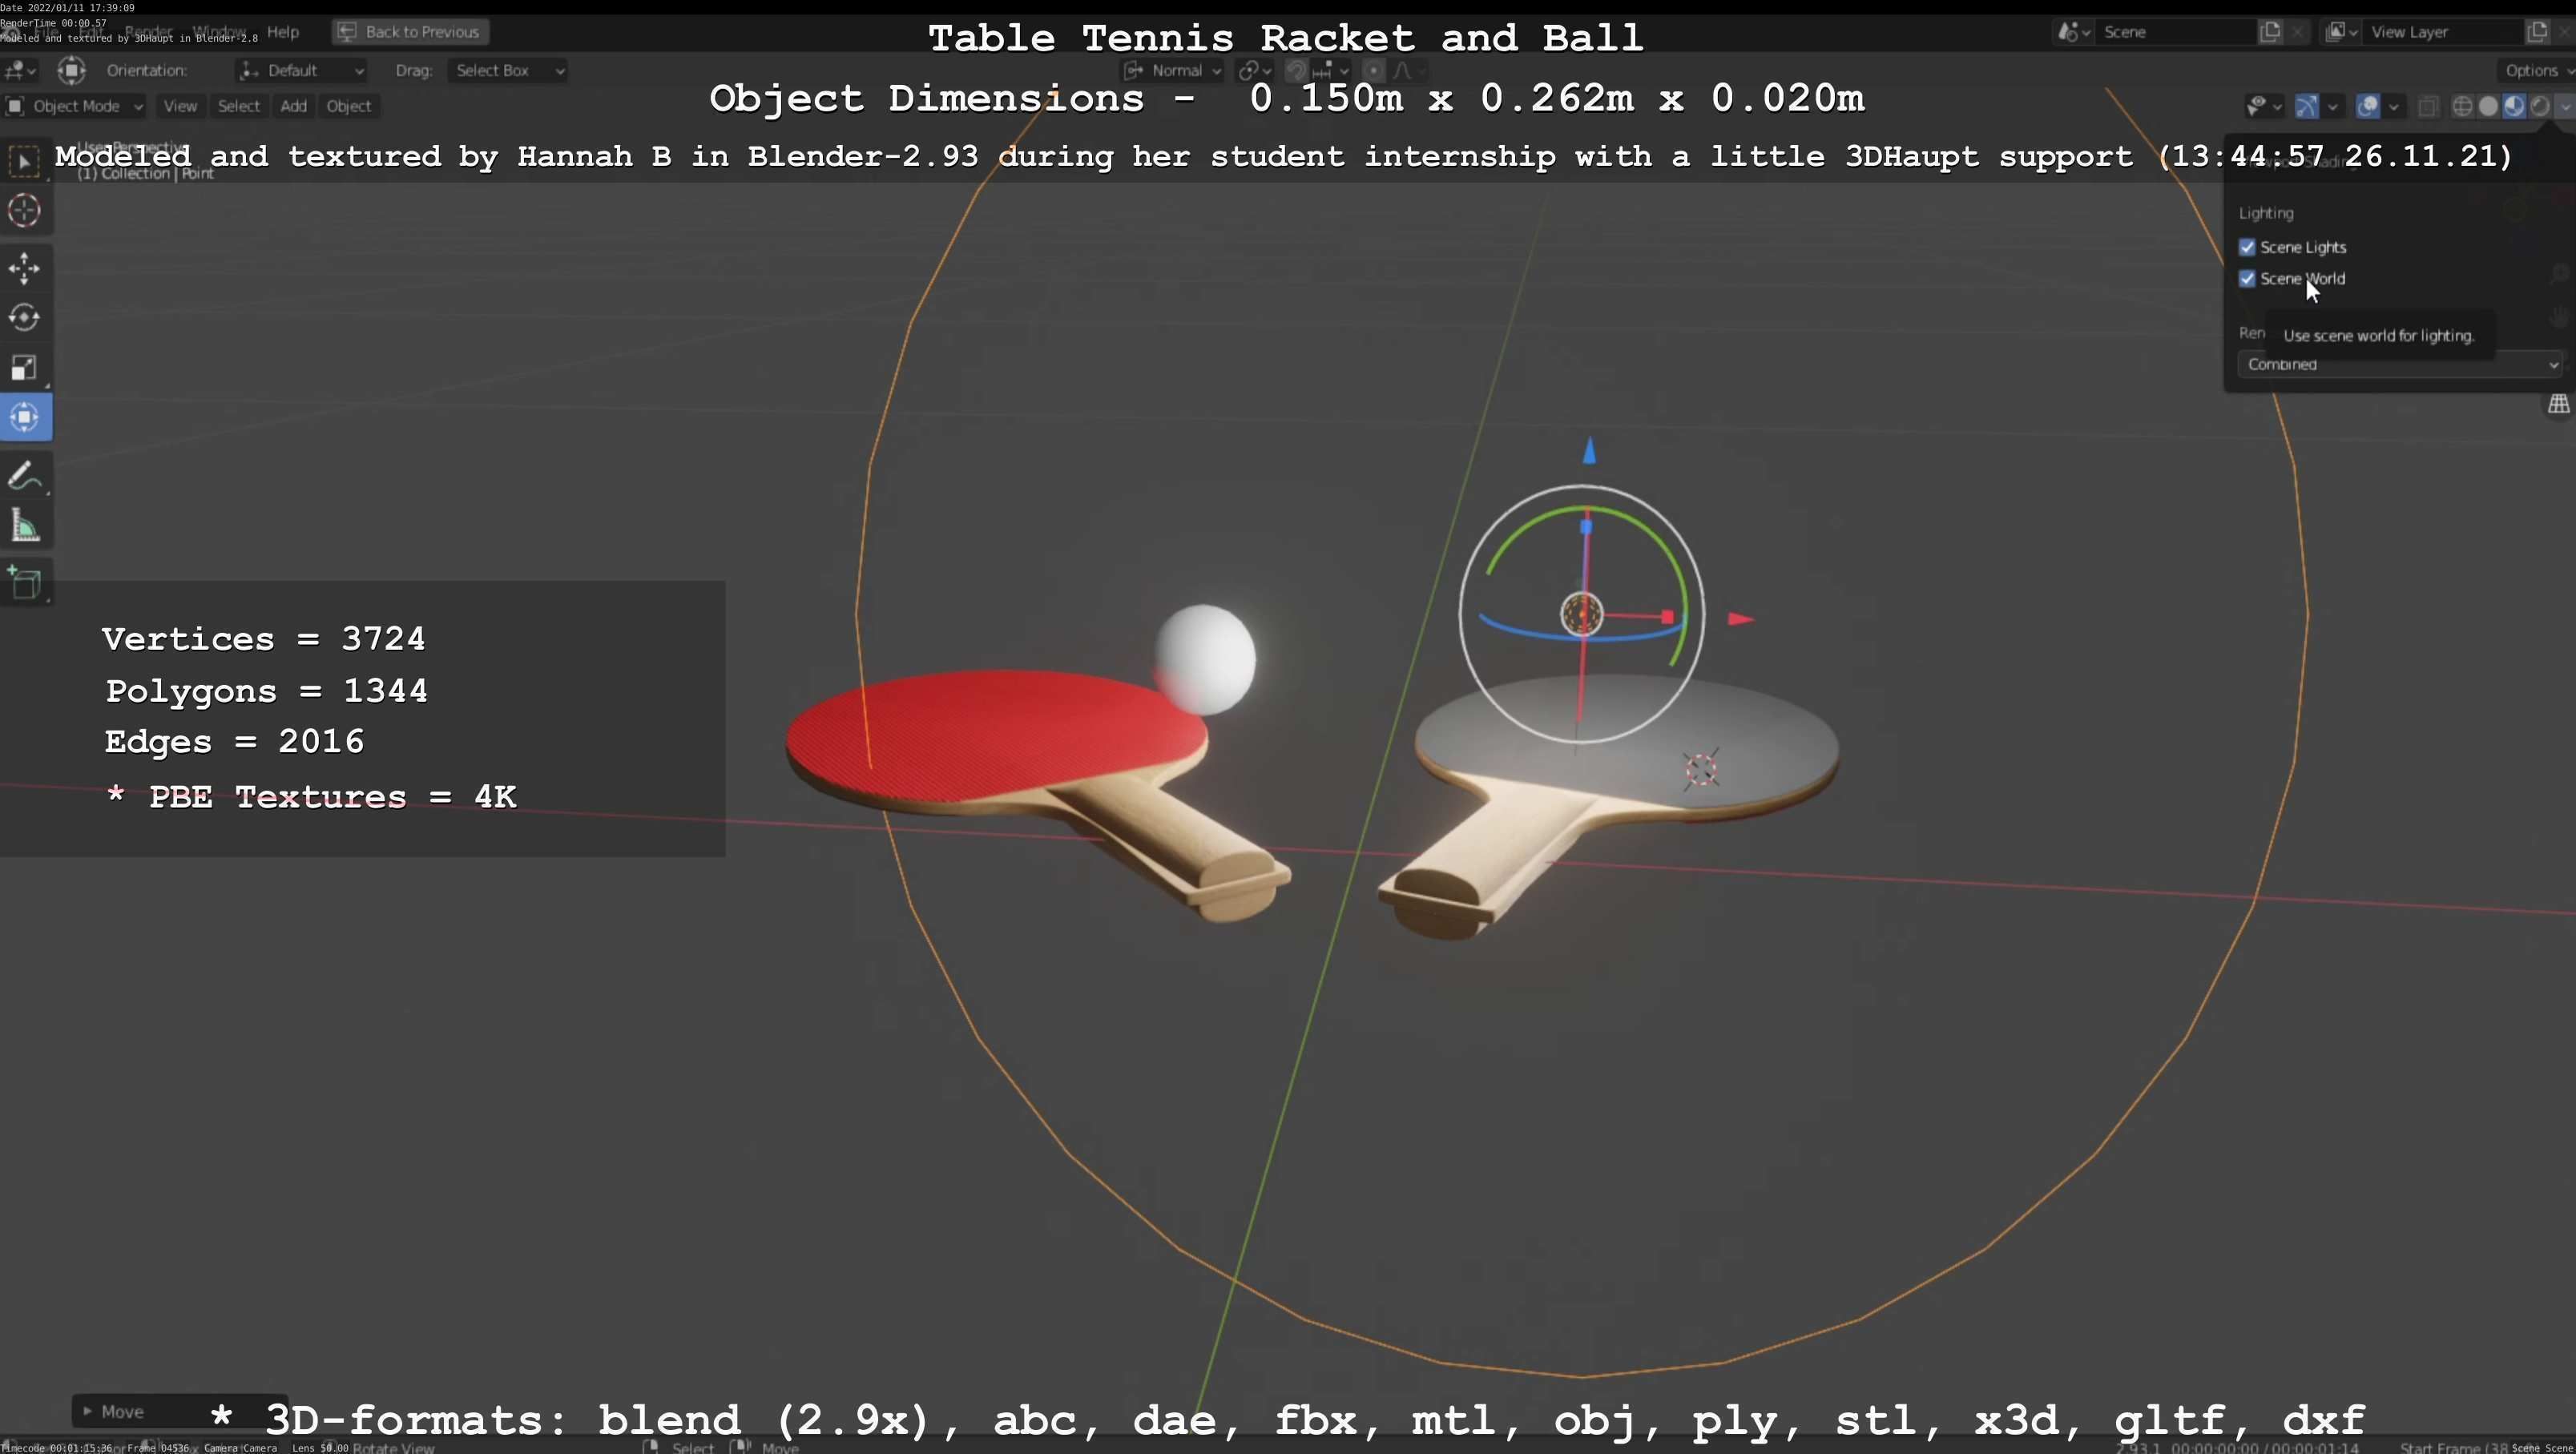
Task: Click the Back to Previous screen icon
Action: [346, 32]
